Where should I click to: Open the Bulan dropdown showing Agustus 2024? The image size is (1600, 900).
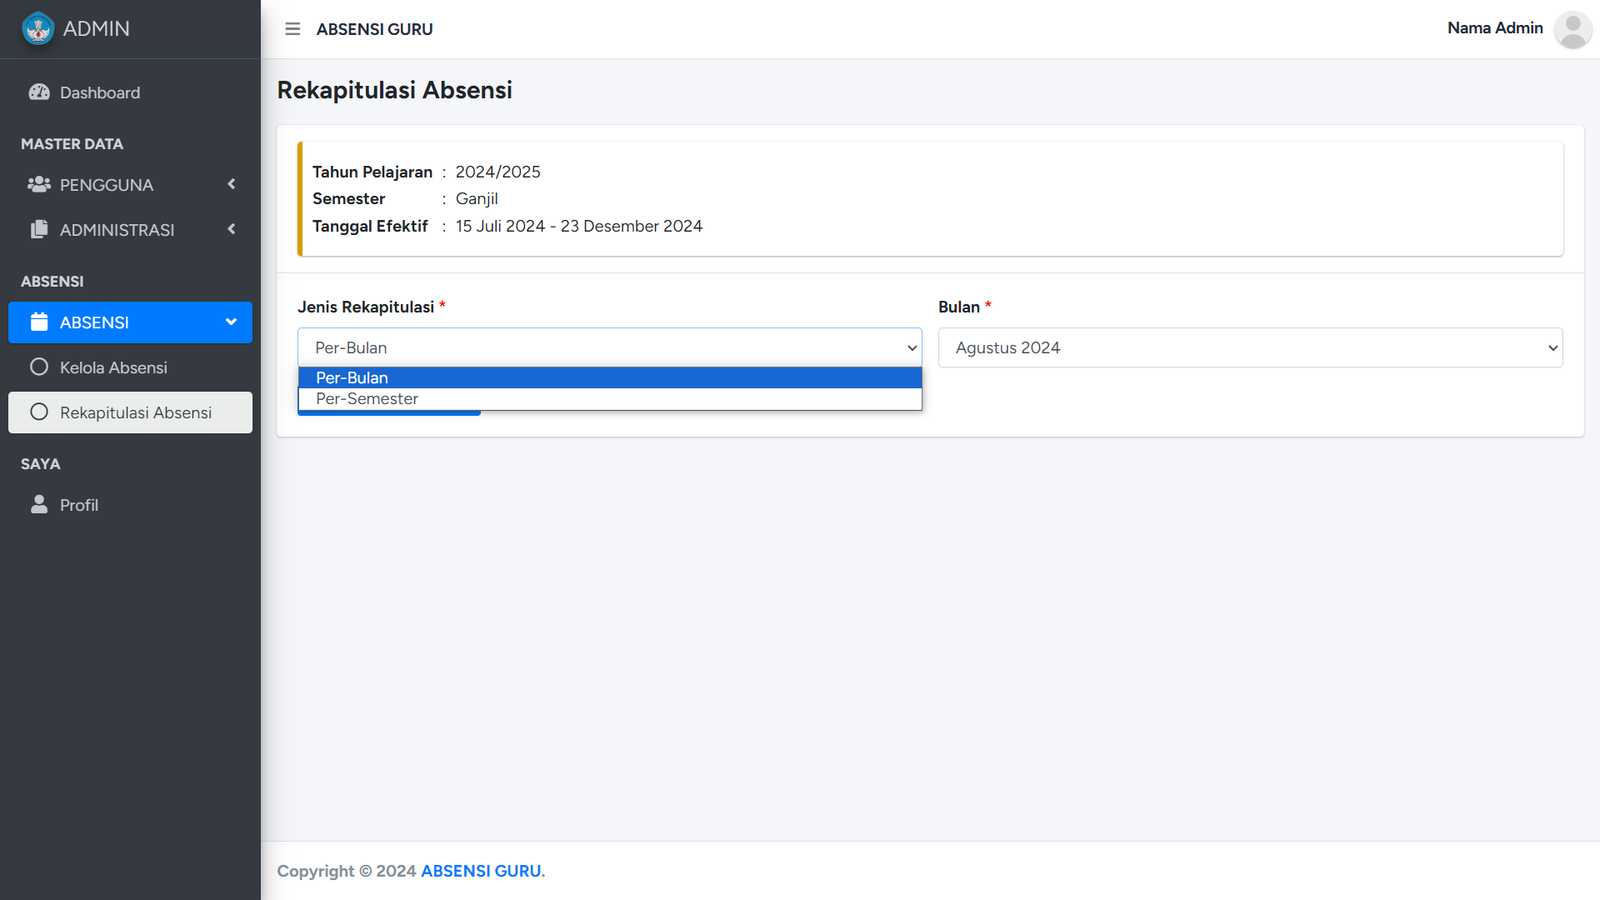click(x=1249, y=348)
